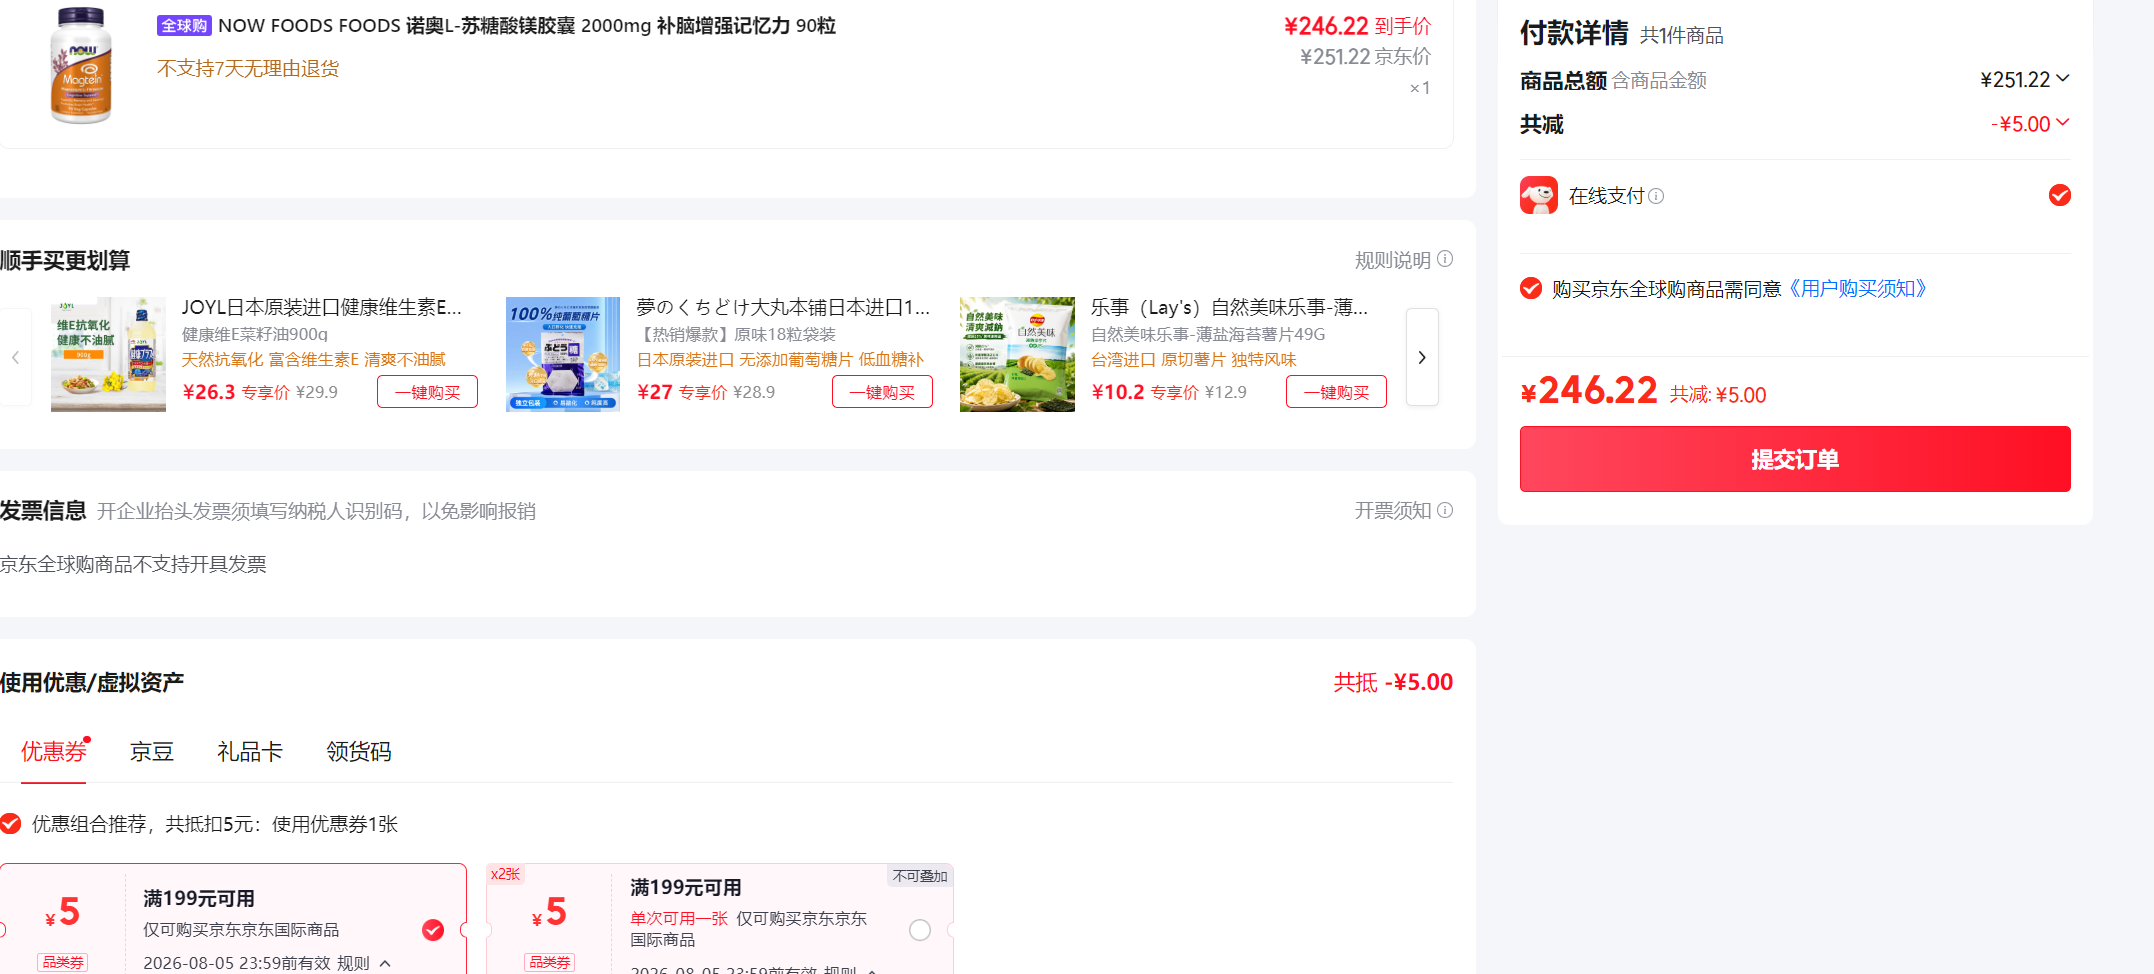The image size is (2154, 974).
Task: Click the 品类券 tag on the checked coupon
Action: 63,962
